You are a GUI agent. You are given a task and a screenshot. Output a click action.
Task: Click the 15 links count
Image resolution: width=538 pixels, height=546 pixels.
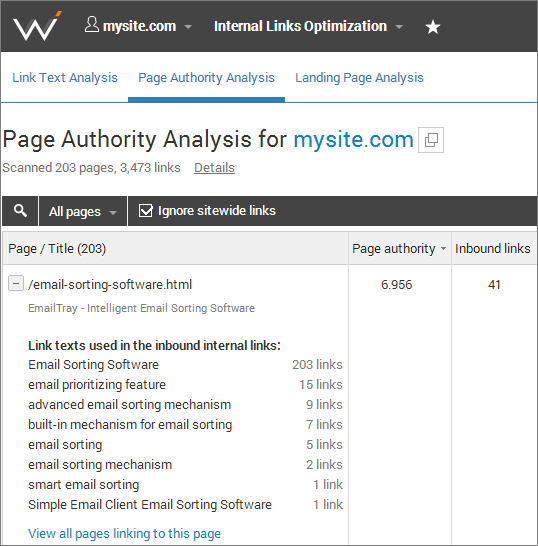coord(321,384)
